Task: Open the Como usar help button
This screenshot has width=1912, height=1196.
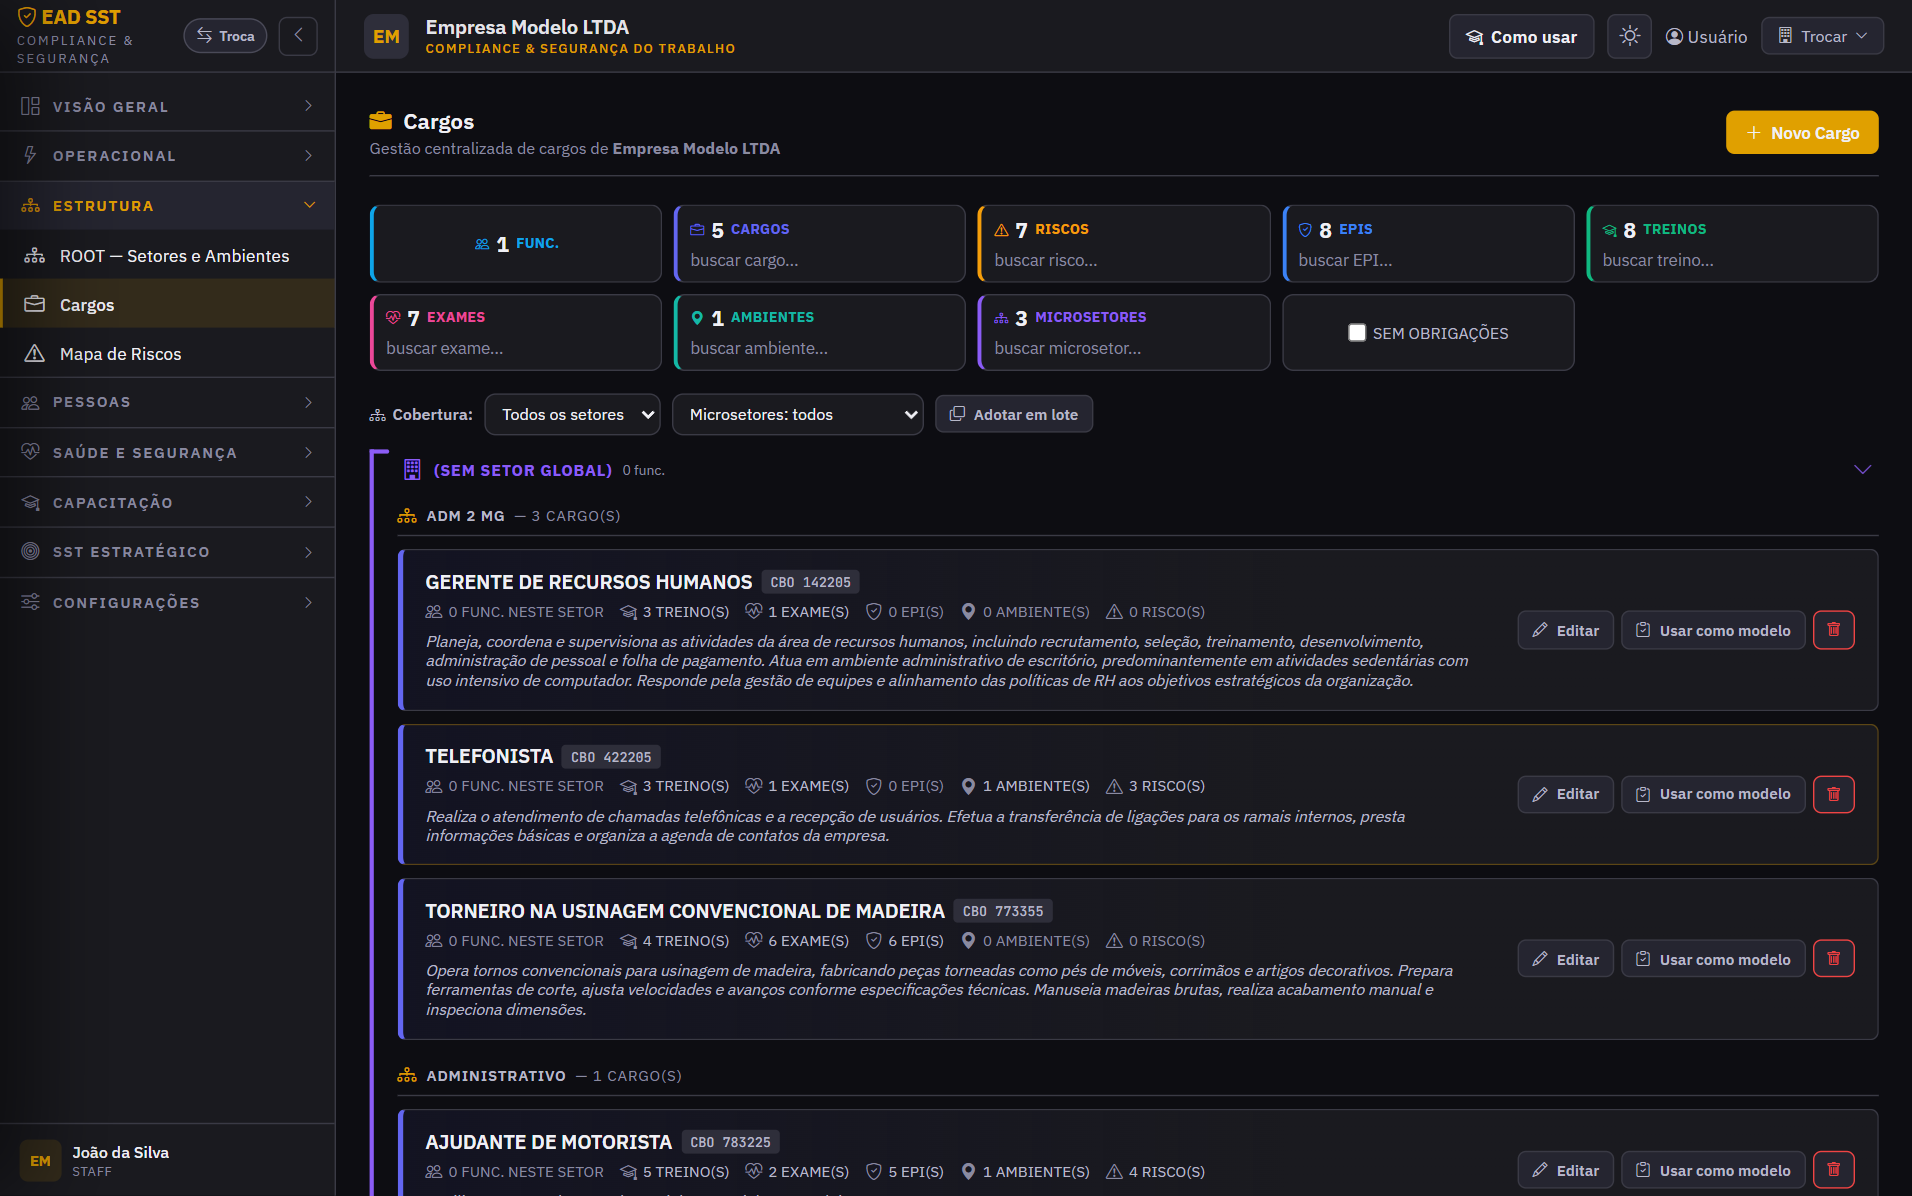Action: pos(1521,37)
